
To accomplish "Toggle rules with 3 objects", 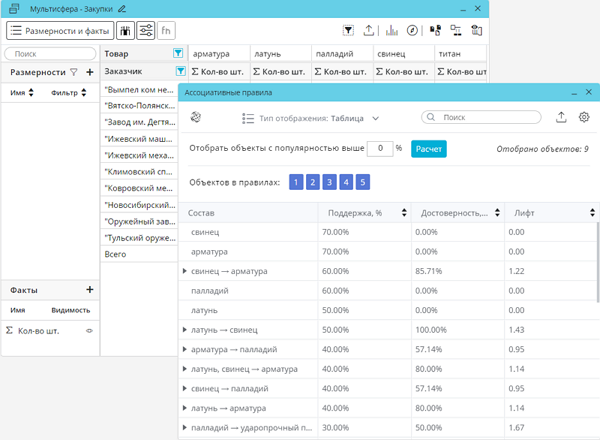I will 329,182.
